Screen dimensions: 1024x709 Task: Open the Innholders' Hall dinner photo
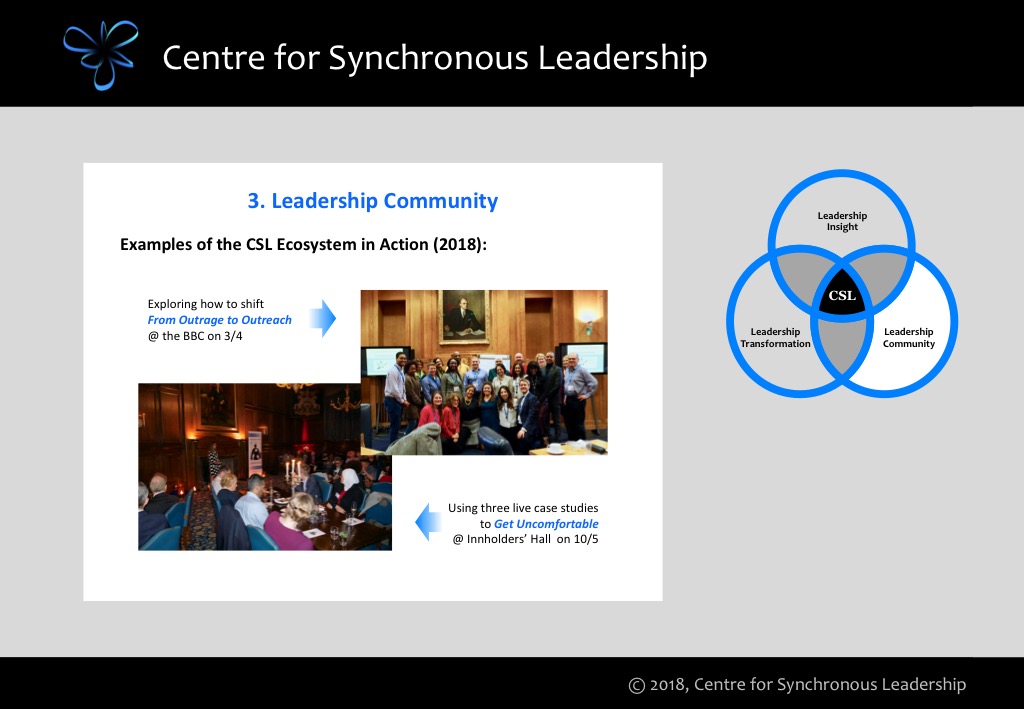tap(264, 467)
